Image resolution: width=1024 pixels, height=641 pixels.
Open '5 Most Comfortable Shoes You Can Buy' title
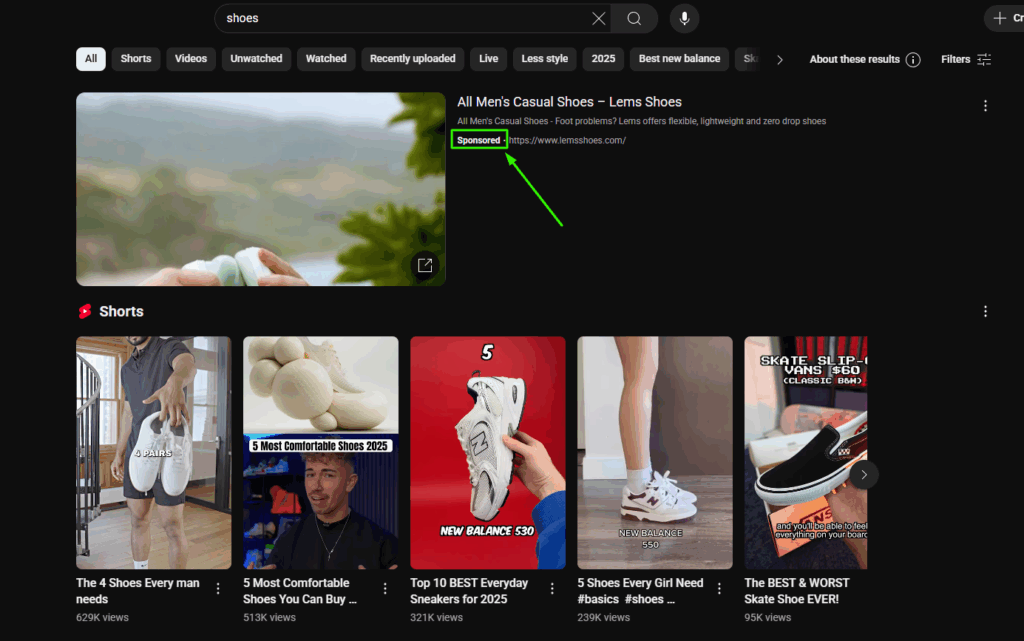pos(300,591)
